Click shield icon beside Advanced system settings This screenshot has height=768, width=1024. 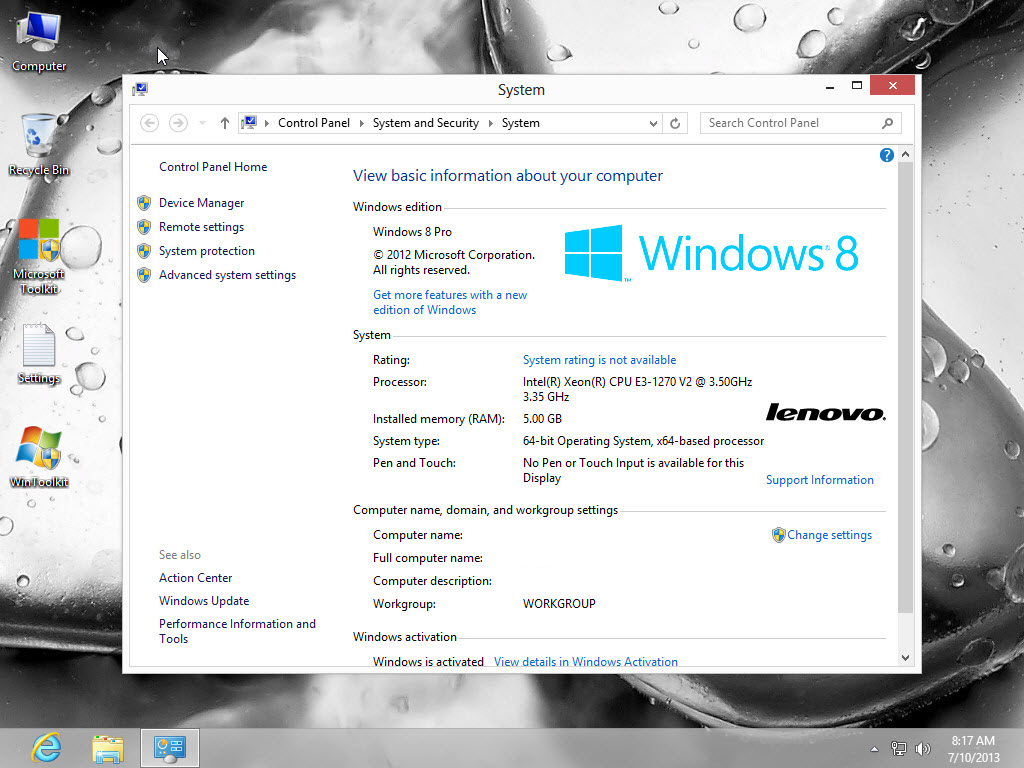click(x=144, y=275)
